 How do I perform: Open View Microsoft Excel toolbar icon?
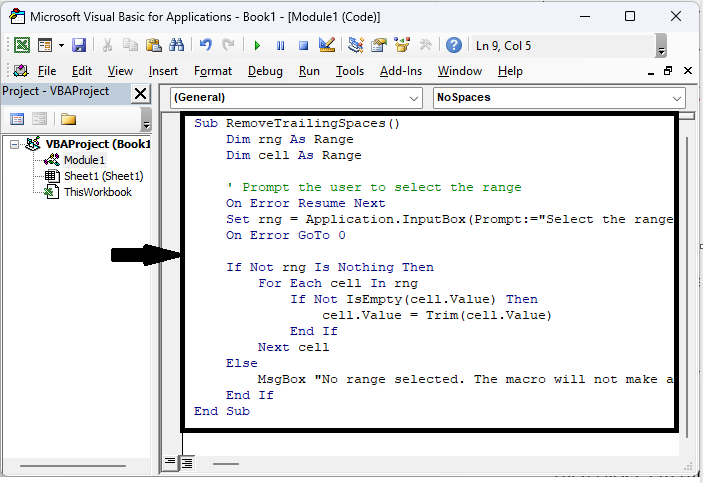[x=22, y=45]
